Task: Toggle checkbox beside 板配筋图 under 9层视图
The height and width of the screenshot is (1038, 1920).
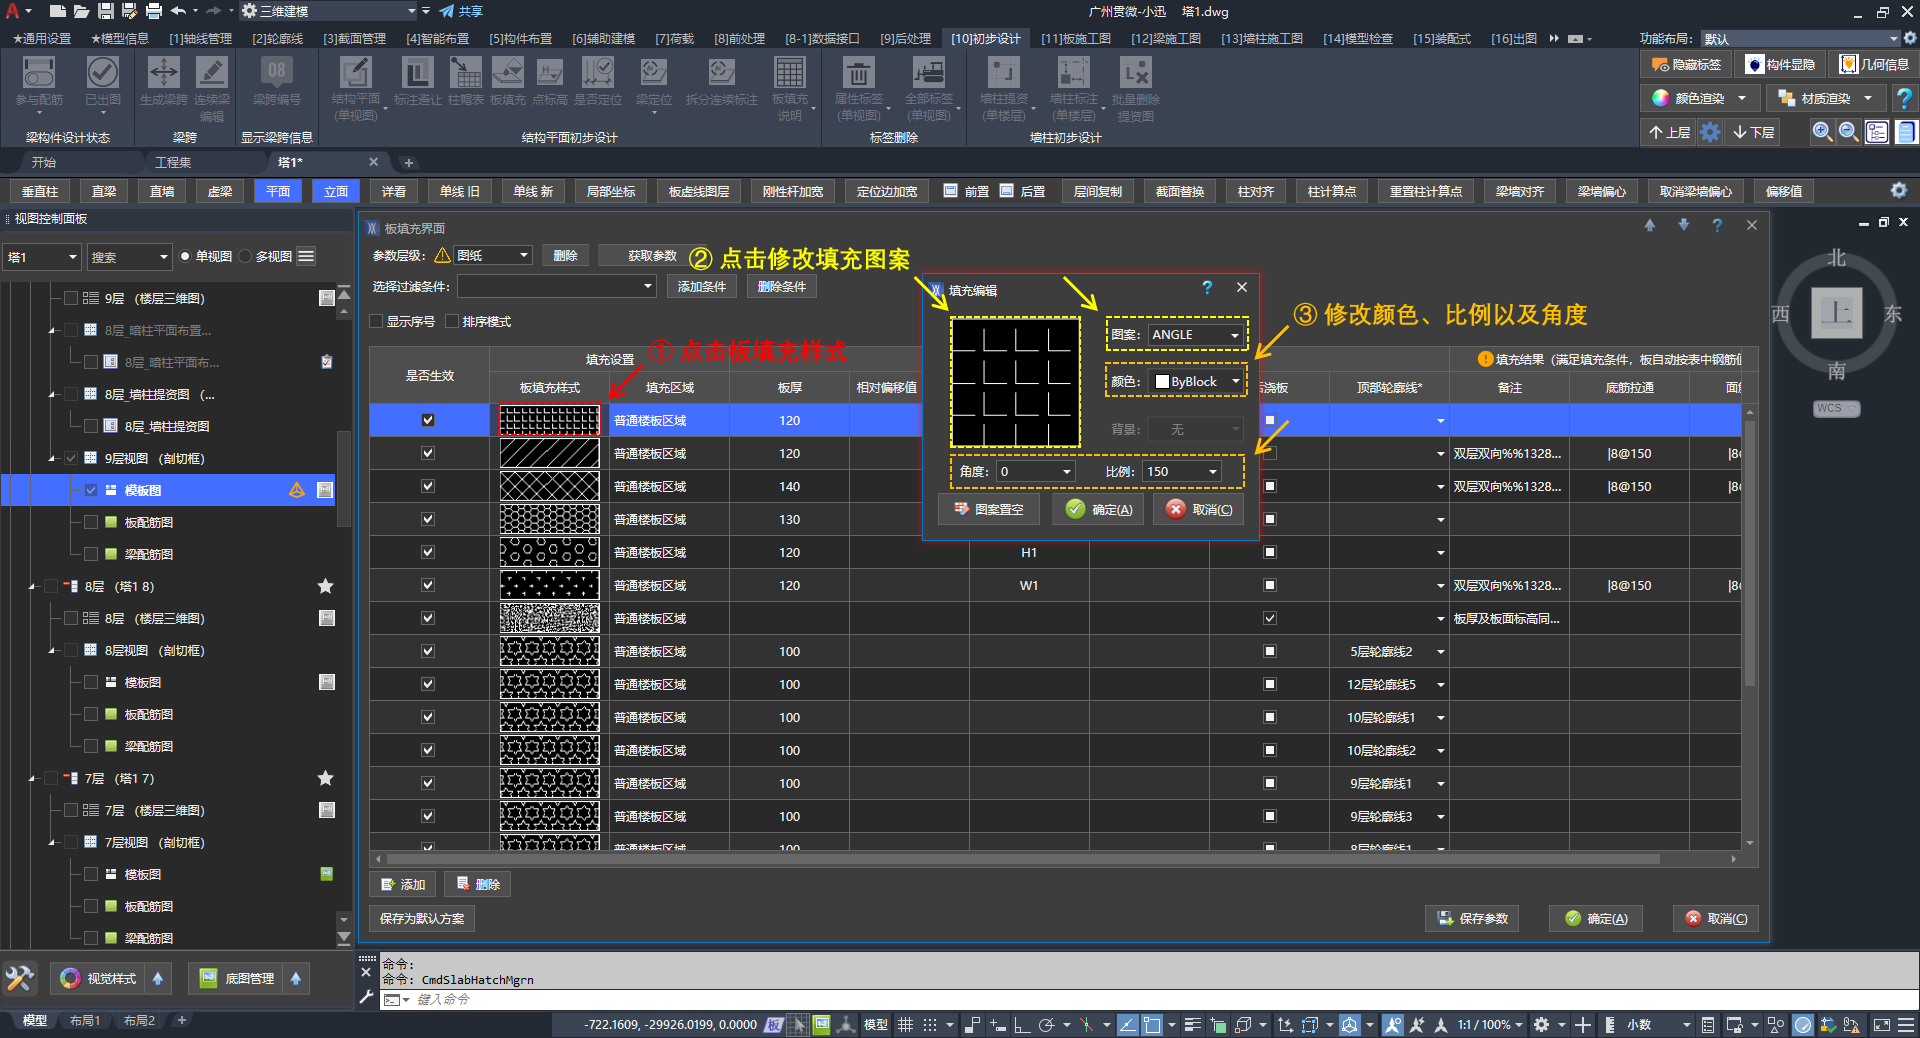Action: [x=91, y=522]
